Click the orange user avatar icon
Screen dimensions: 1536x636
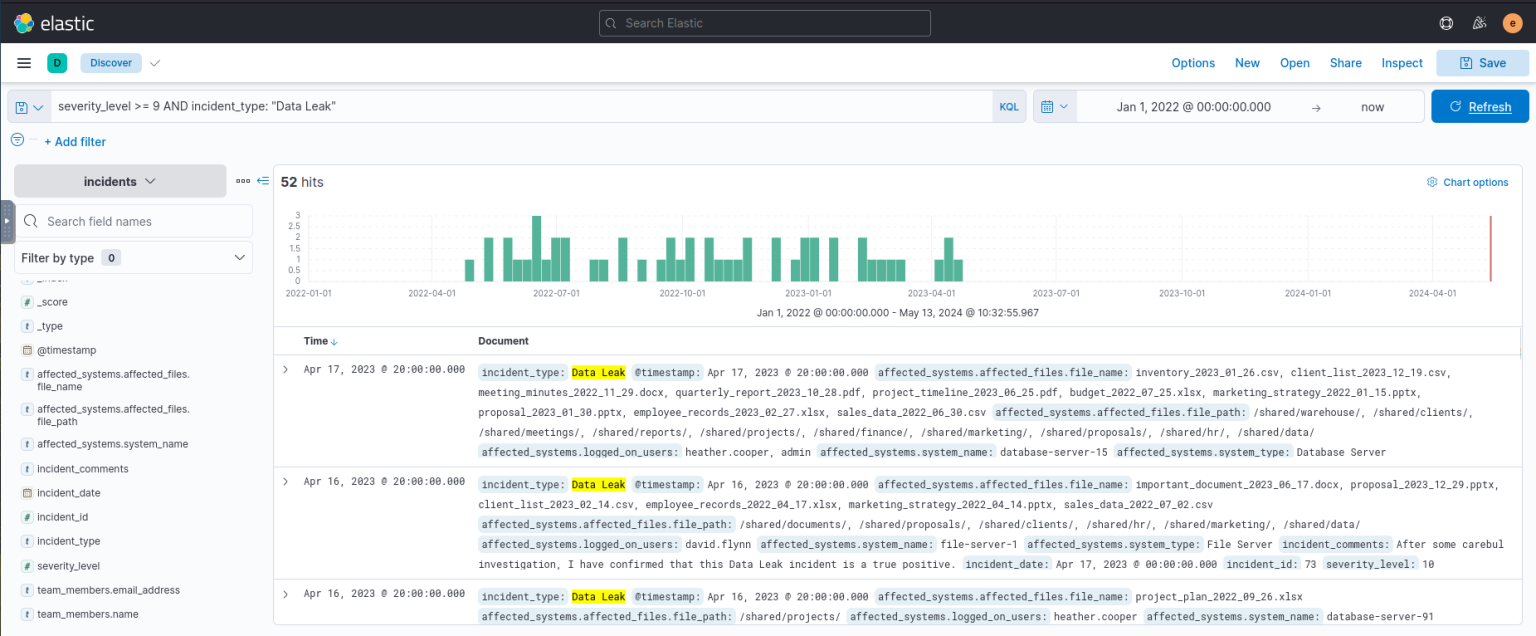click(1512, 22)
